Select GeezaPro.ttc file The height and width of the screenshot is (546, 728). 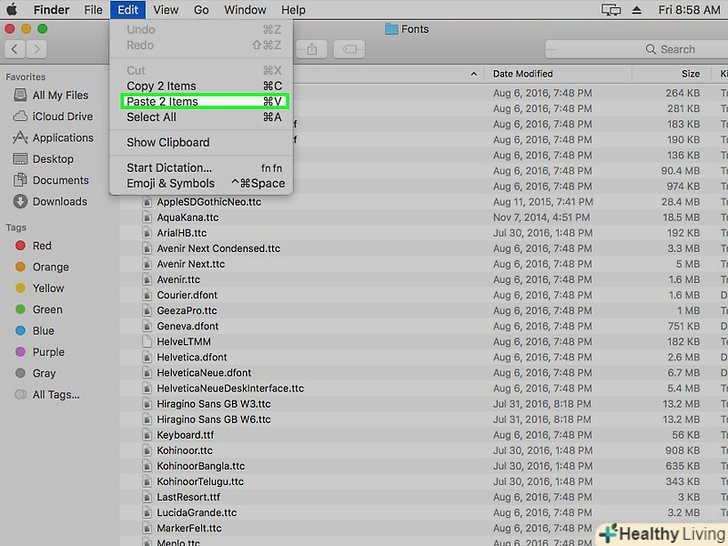click(x=187, y=311)
